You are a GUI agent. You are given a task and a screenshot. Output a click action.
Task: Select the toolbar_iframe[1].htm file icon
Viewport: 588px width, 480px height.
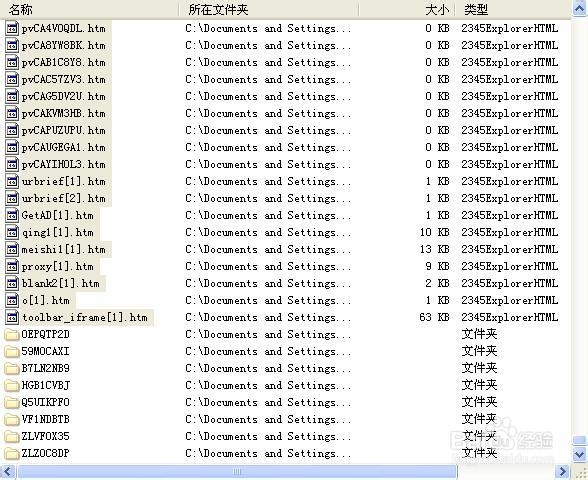click(12, 317)
